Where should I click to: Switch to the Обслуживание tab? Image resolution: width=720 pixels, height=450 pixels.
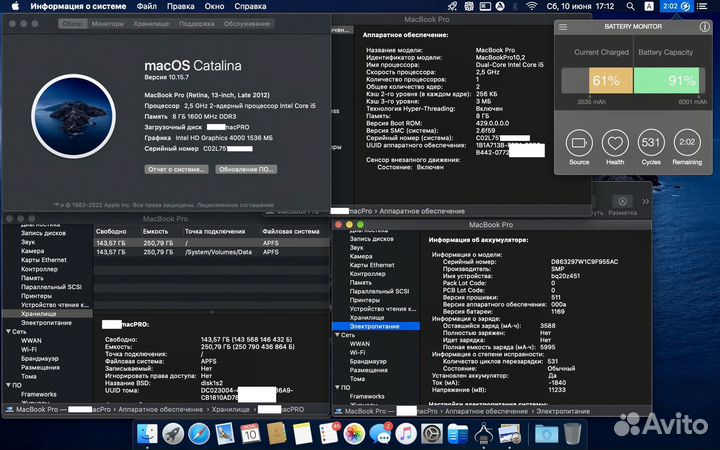(x=247, y=24)
